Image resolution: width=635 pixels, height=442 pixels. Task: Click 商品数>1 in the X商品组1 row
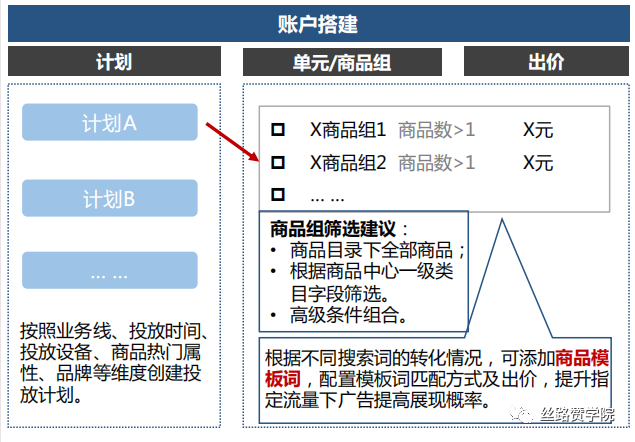coord(437,130)
